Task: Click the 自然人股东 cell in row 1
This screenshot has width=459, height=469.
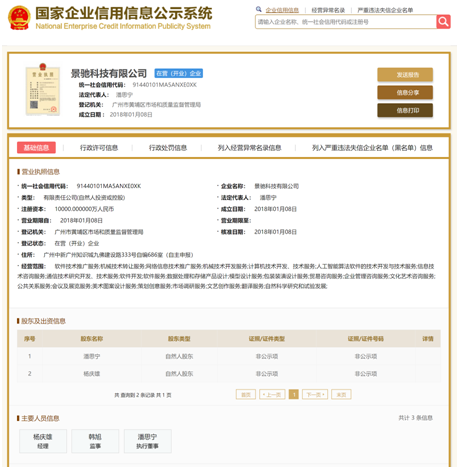Action: click(x=179, y=356)
